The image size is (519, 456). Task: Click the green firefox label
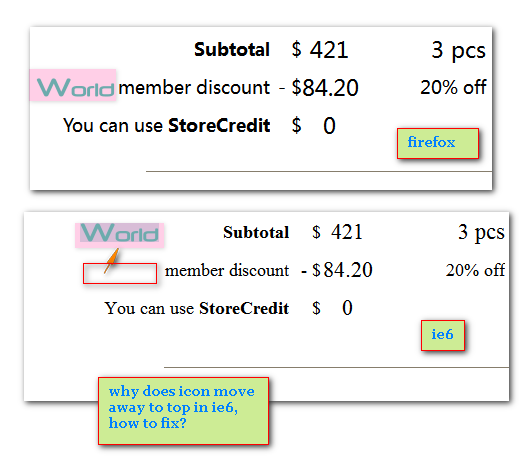438,143
